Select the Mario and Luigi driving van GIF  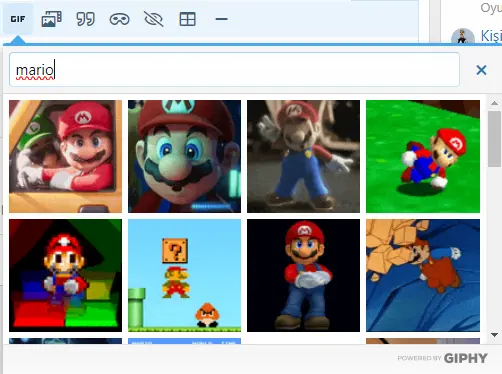(x=65, y=156)
